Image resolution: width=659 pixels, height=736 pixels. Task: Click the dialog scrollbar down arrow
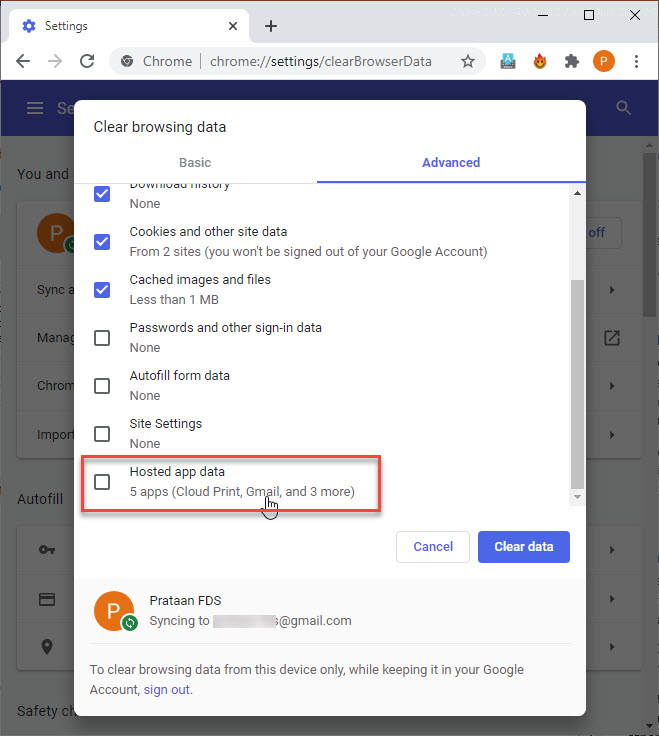tap(577, 497)
